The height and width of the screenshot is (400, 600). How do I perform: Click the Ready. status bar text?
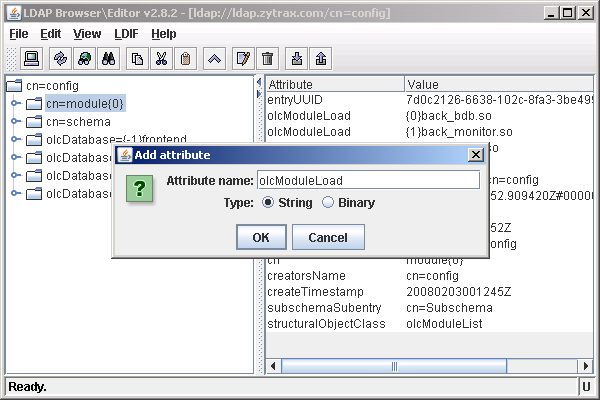[27, 387]
